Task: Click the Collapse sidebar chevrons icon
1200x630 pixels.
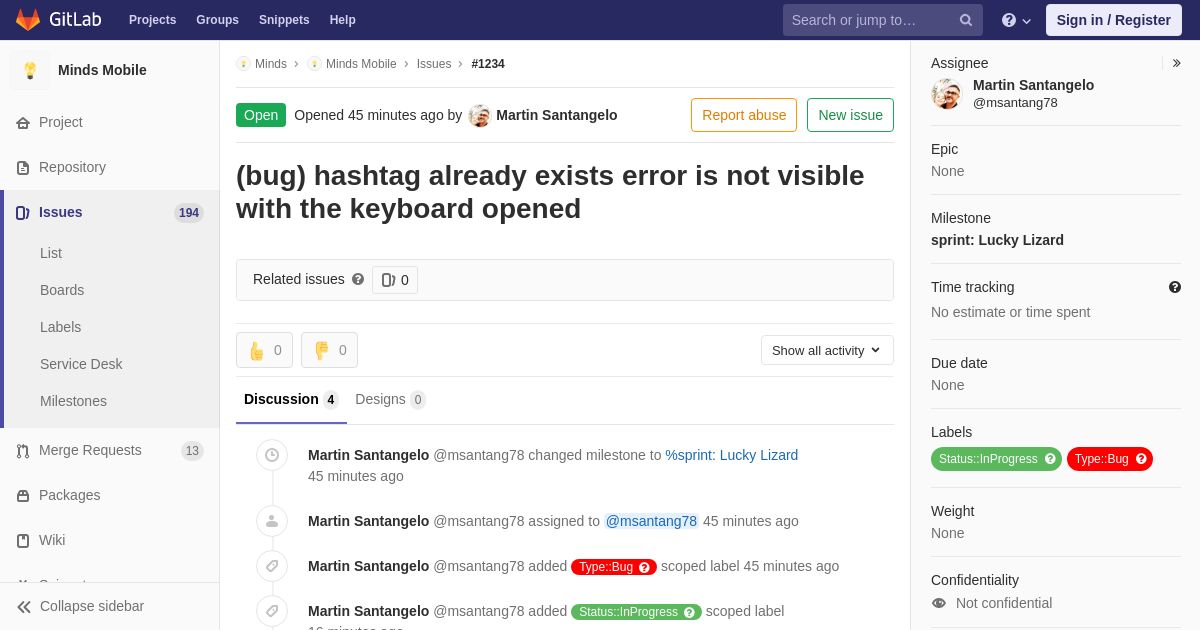Action: tap(24, 607)
